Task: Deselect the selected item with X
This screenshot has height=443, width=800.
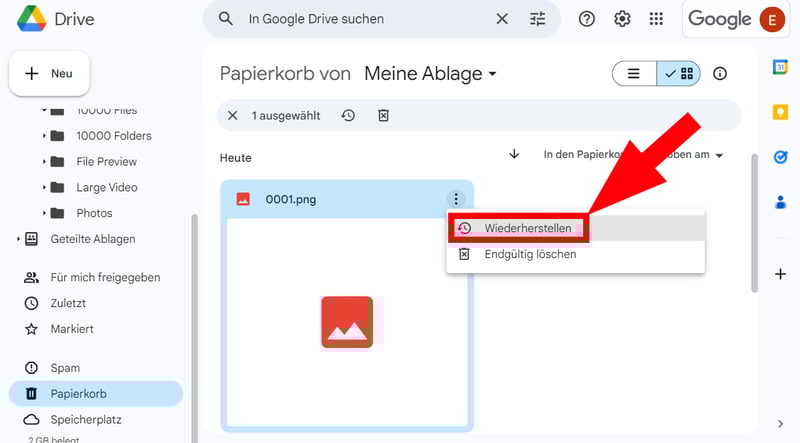Action: (233, 116)
